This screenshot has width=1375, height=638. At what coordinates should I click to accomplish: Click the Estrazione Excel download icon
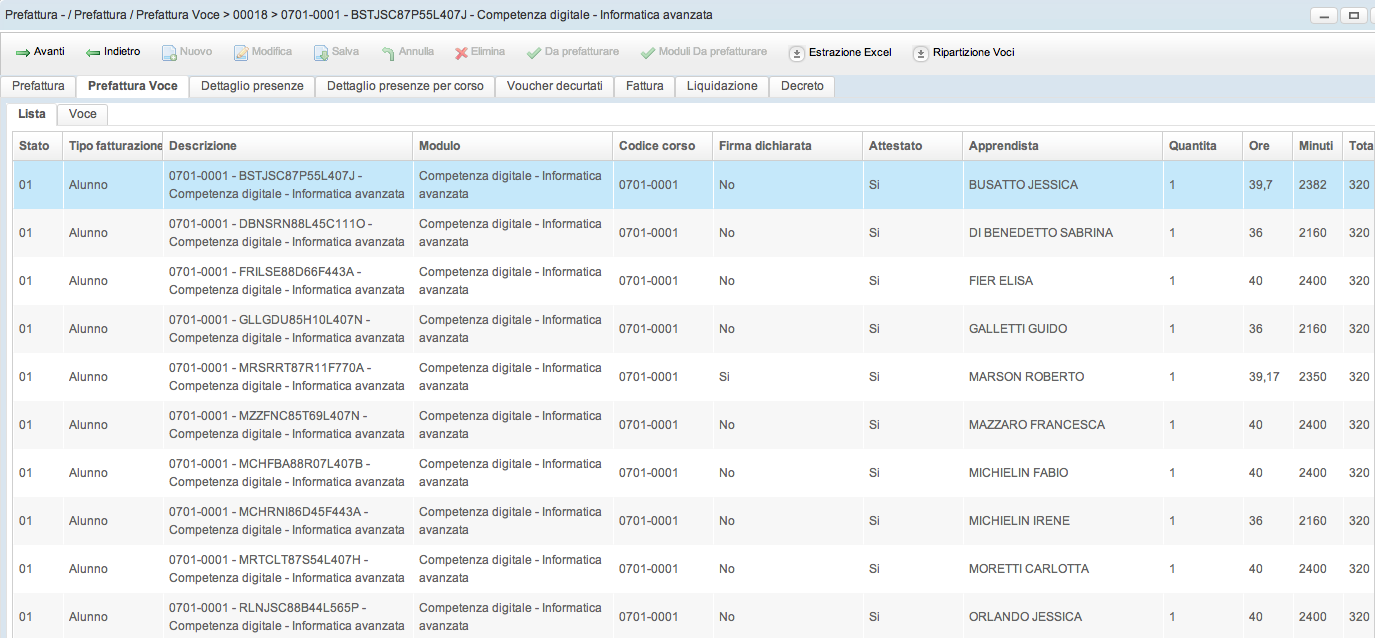click(797, 53)
